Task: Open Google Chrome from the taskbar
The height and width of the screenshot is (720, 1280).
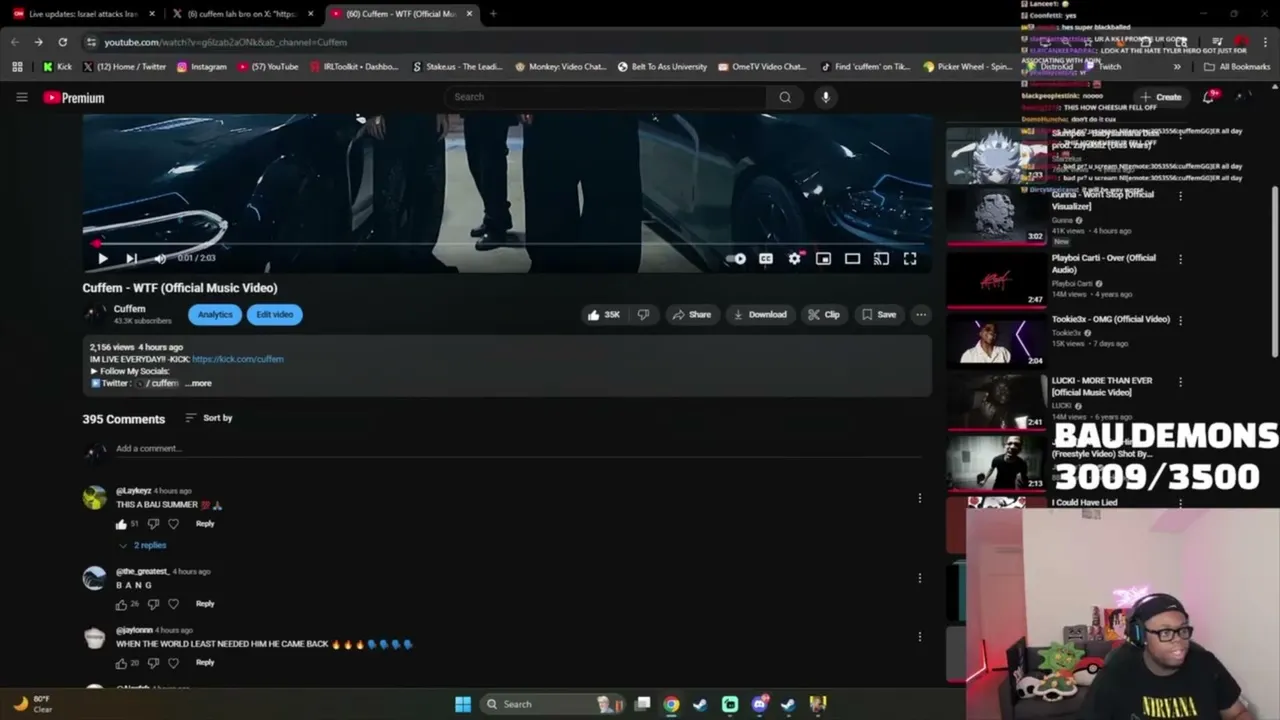Action: pos(671,704)
